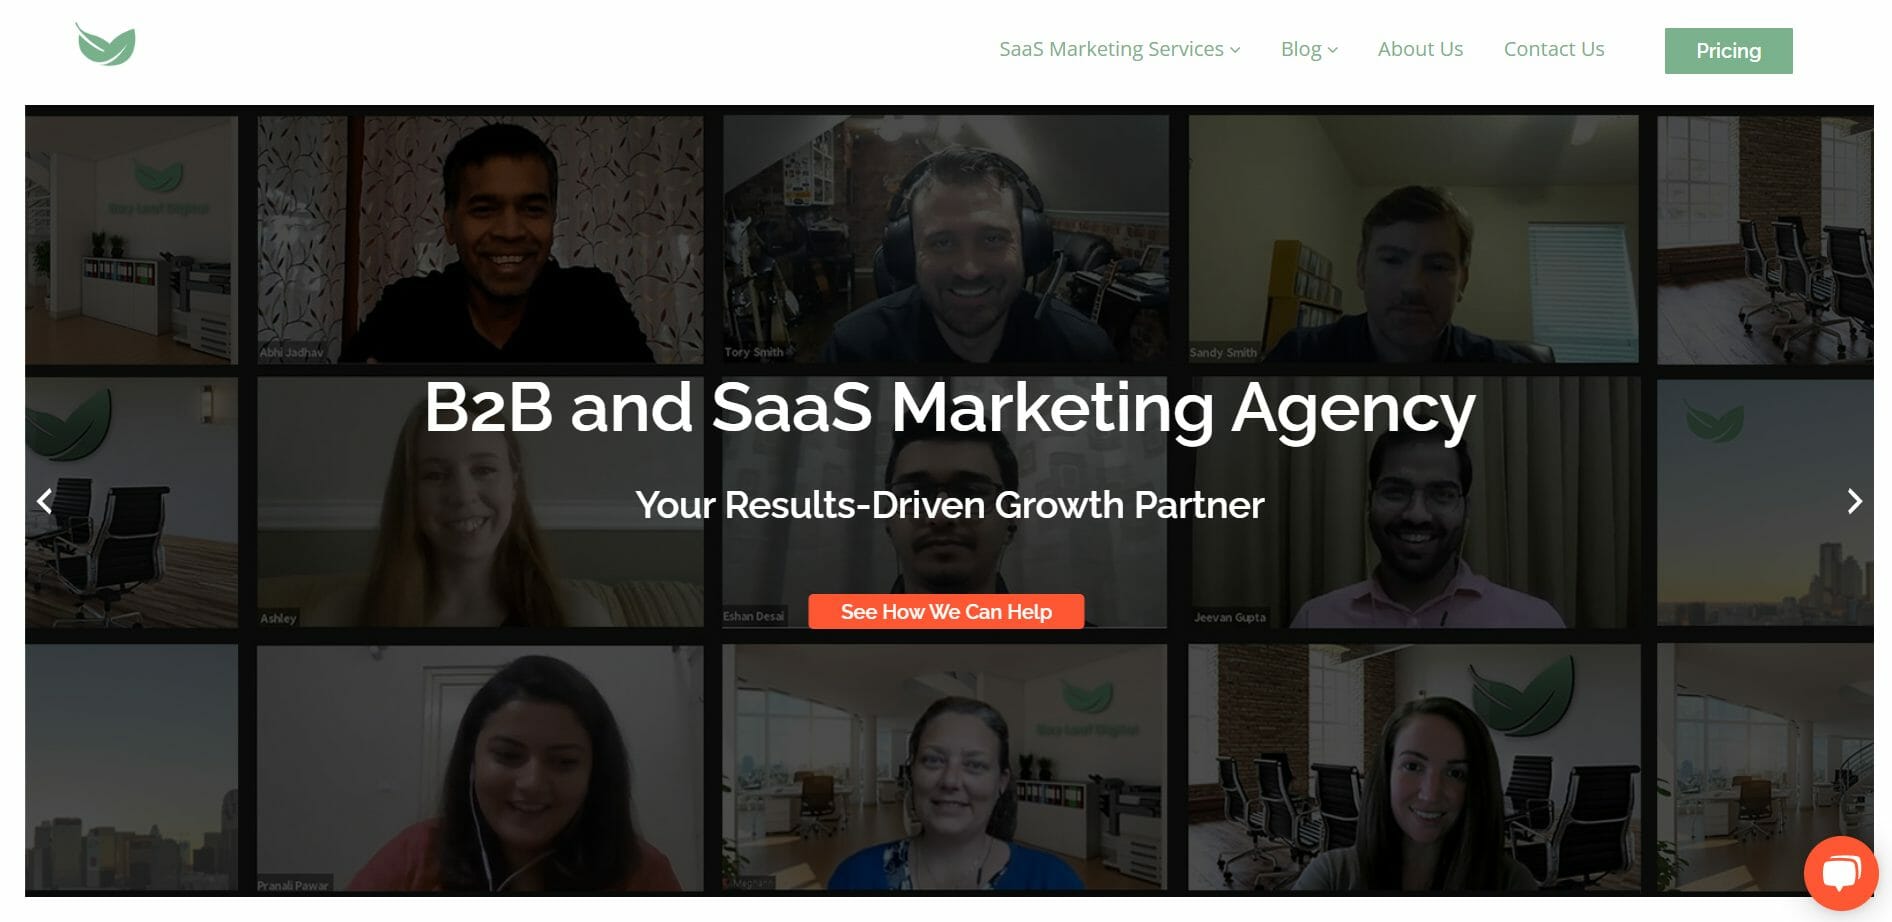Click See How We Can Help button
This screenshot has width=1892, height=922.
tap(946, 612)
